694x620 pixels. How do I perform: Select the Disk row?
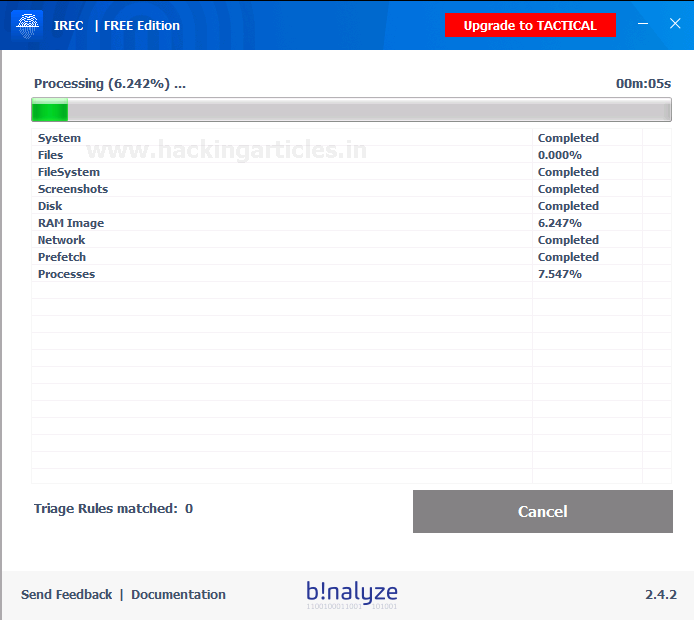pyautogui.click(x=351, y=206)
